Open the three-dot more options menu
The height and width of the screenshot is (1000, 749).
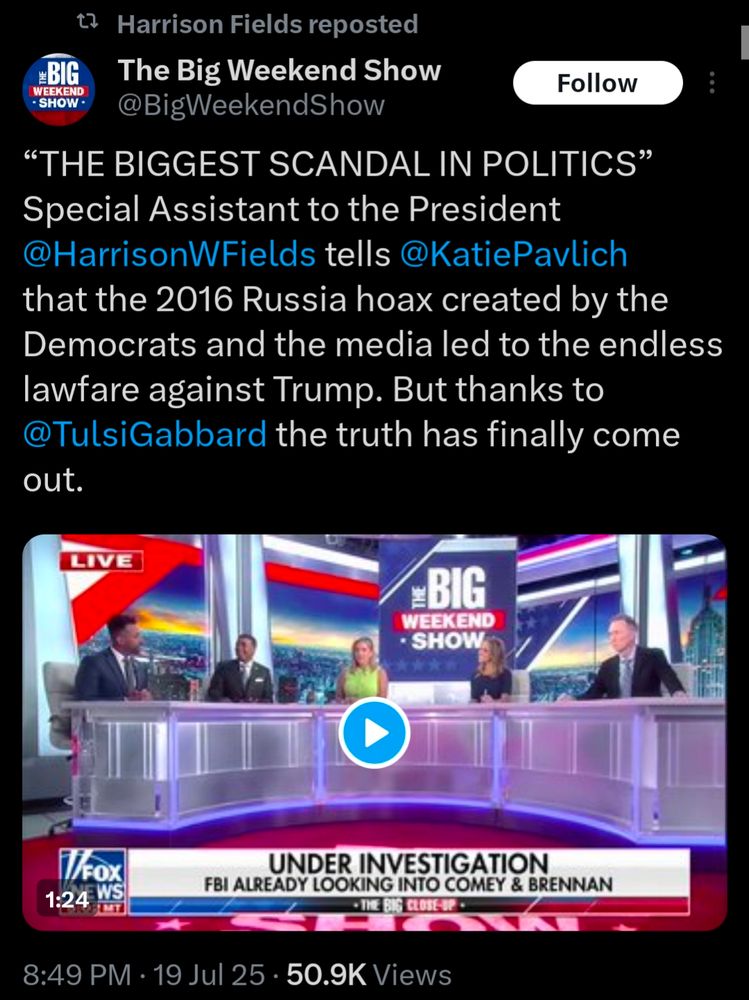point(712,83)
